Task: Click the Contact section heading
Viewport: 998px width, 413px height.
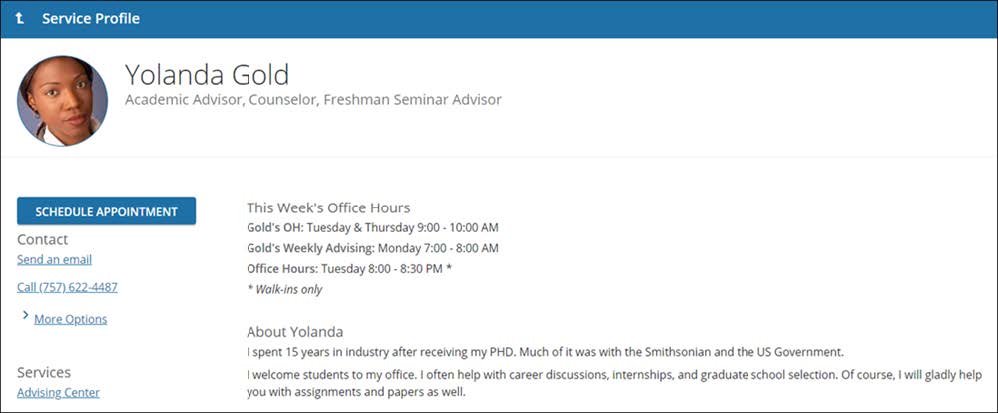Action: [42, 239]
